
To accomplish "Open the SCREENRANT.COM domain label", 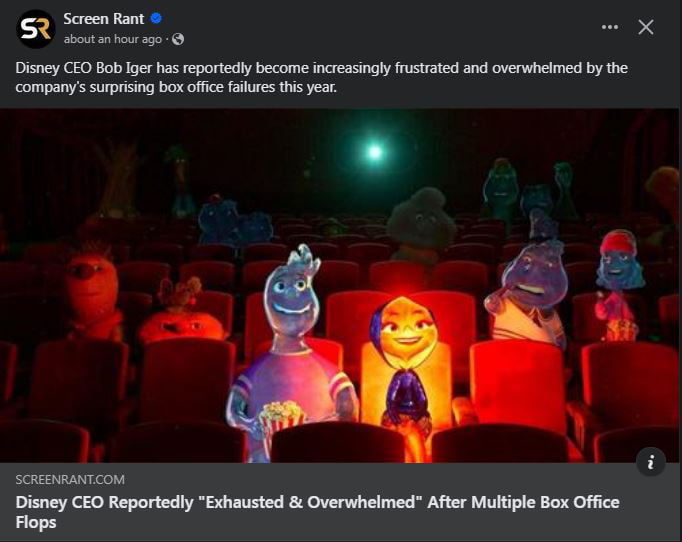I will [70, 479].
